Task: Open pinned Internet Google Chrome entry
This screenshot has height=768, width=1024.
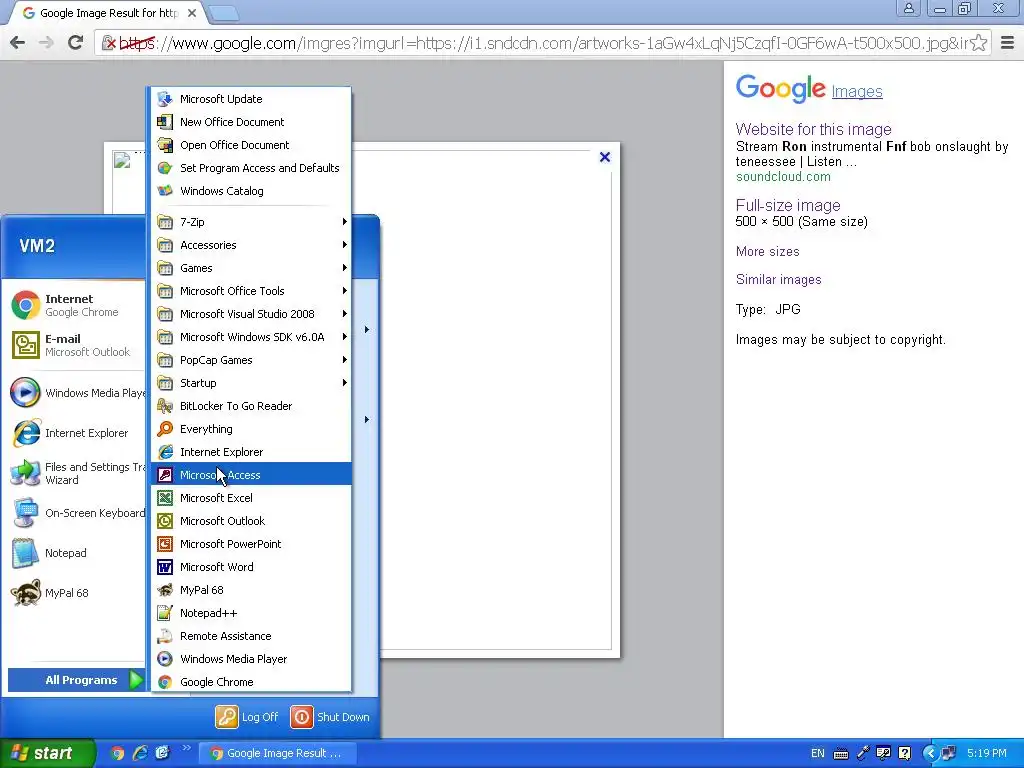Action: coord(75,305)
